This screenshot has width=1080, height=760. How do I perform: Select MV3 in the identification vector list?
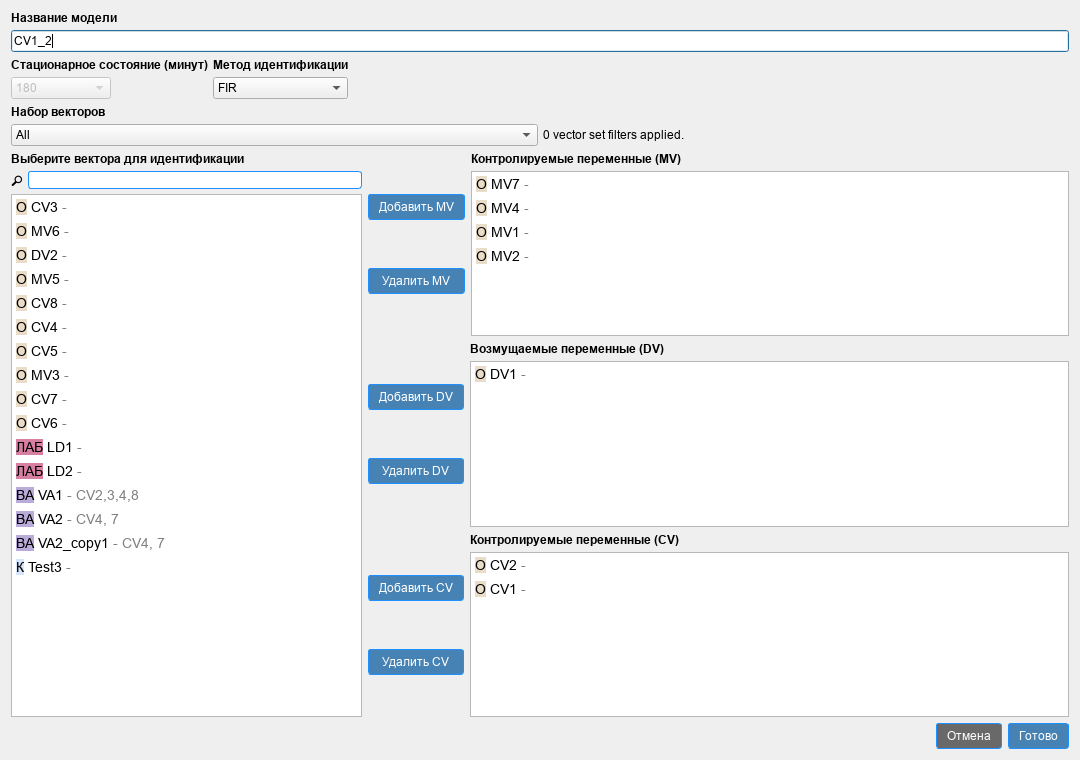(x=187, y=376)
